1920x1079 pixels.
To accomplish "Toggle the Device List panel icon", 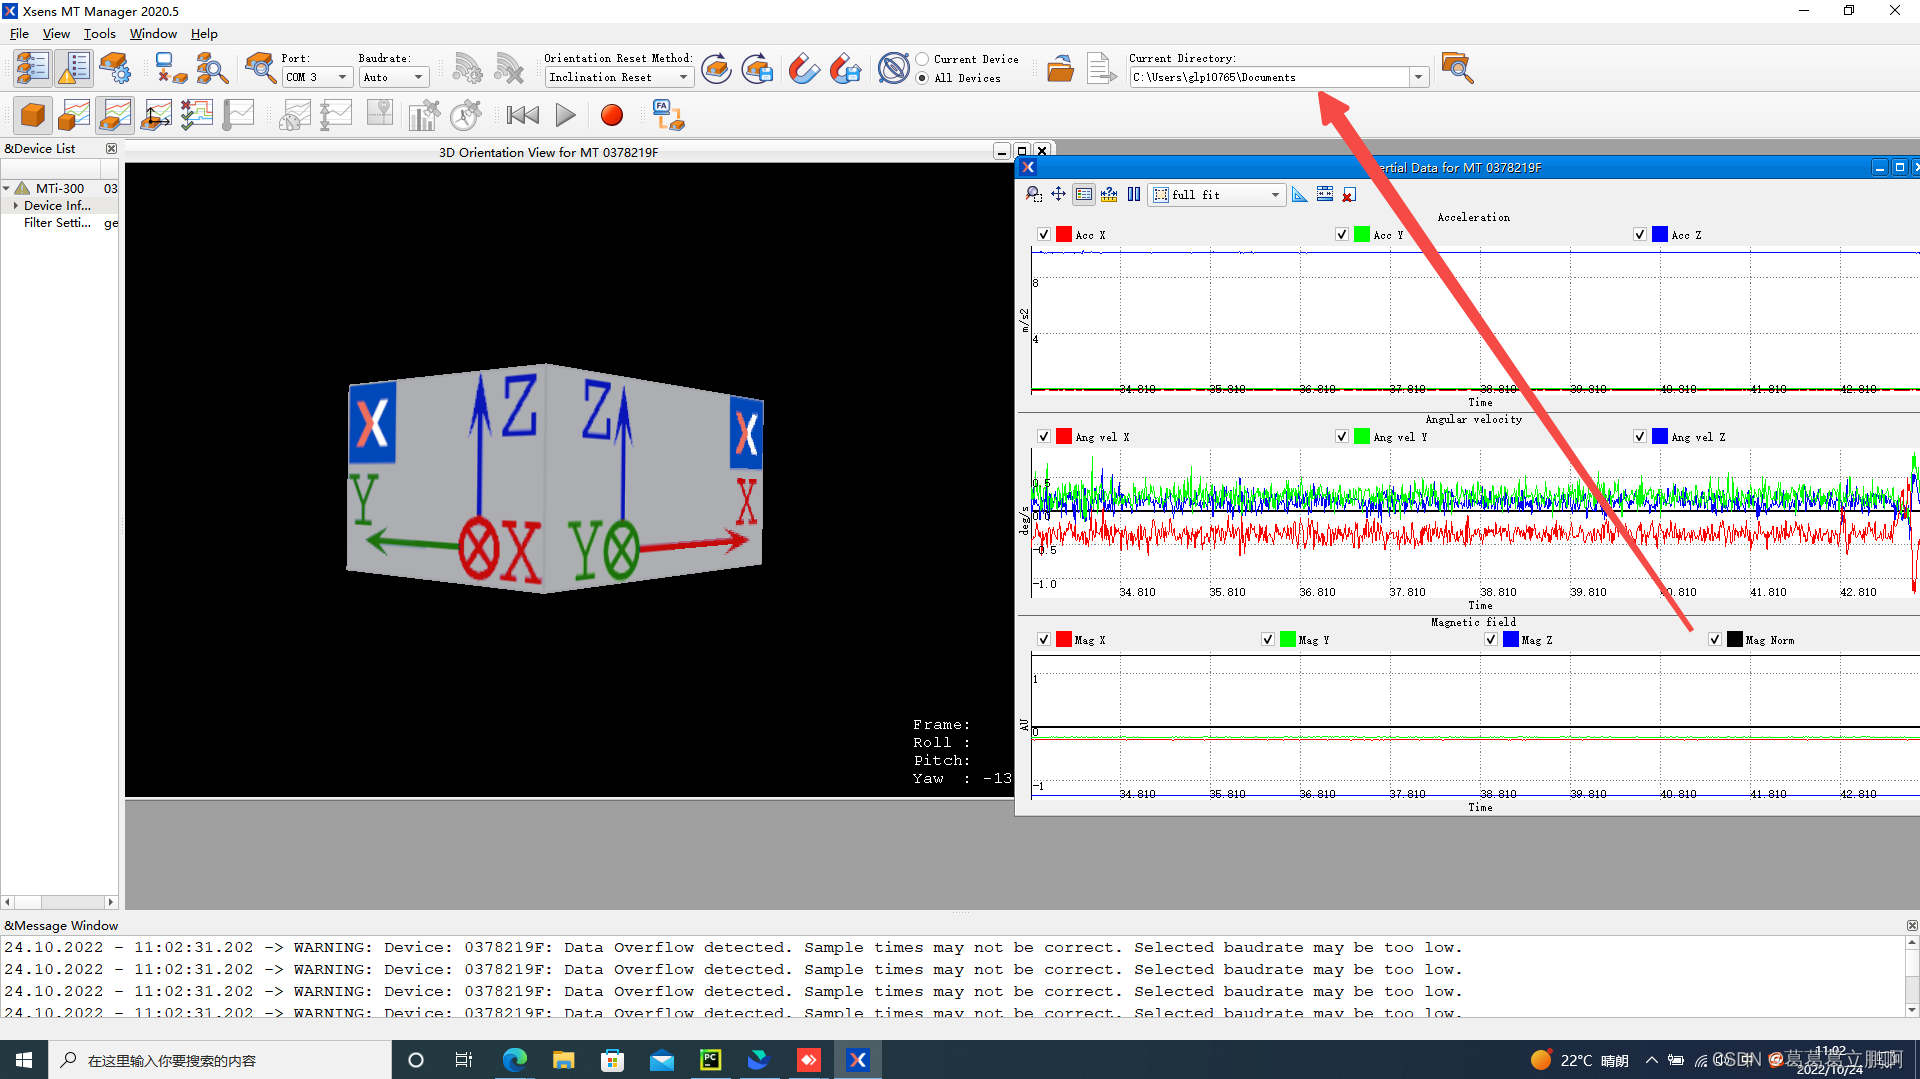I will click(x=33, y=68).
